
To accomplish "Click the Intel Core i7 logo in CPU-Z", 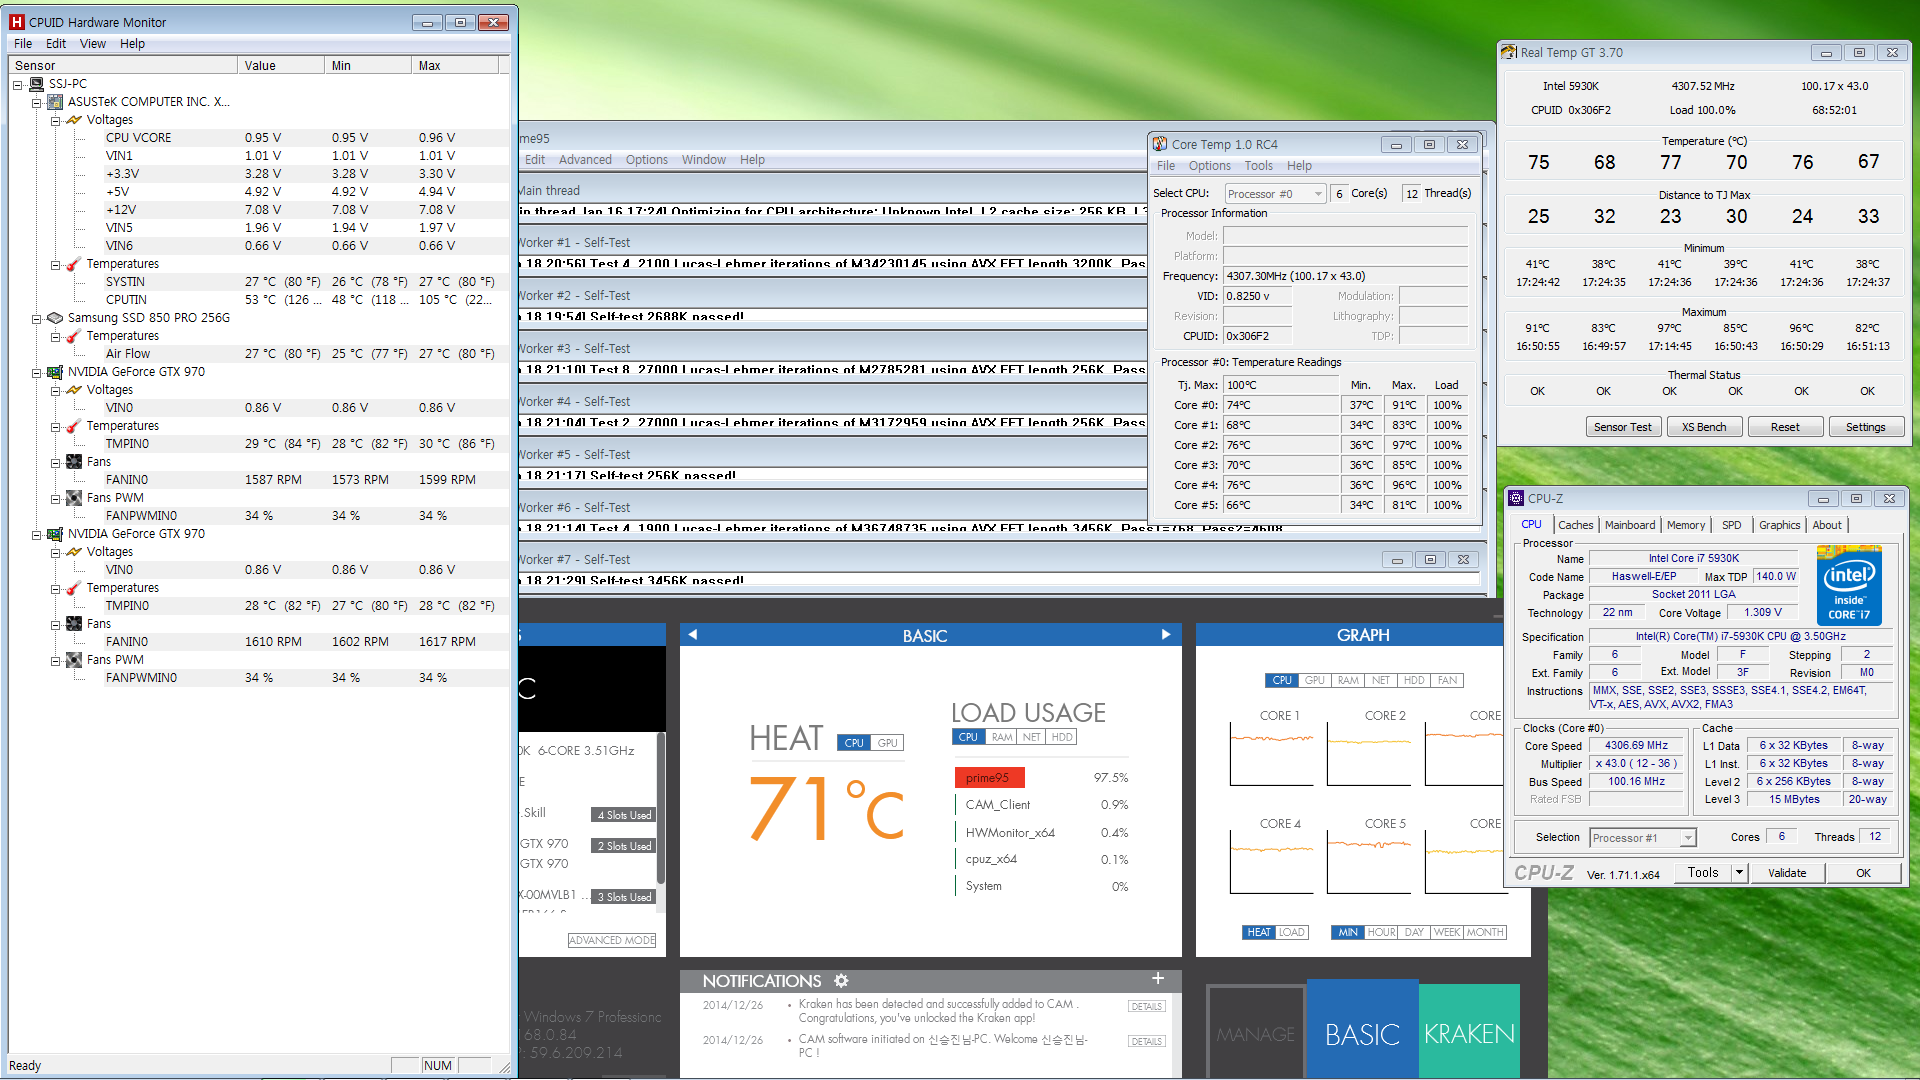I will point(1849,586).
